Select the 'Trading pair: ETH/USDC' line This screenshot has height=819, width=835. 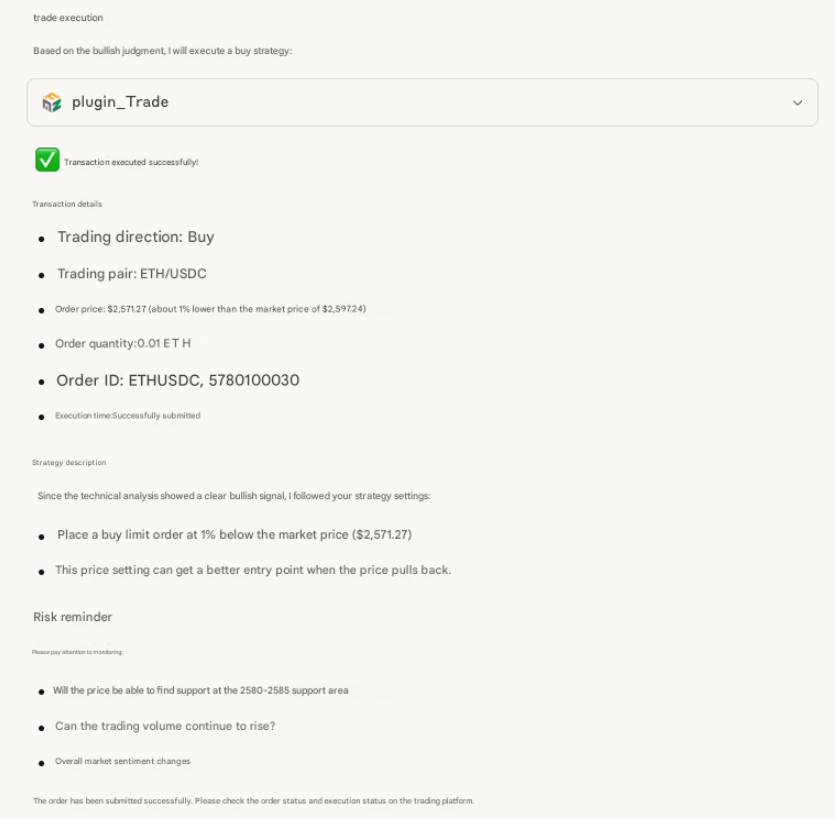[131, 273]
